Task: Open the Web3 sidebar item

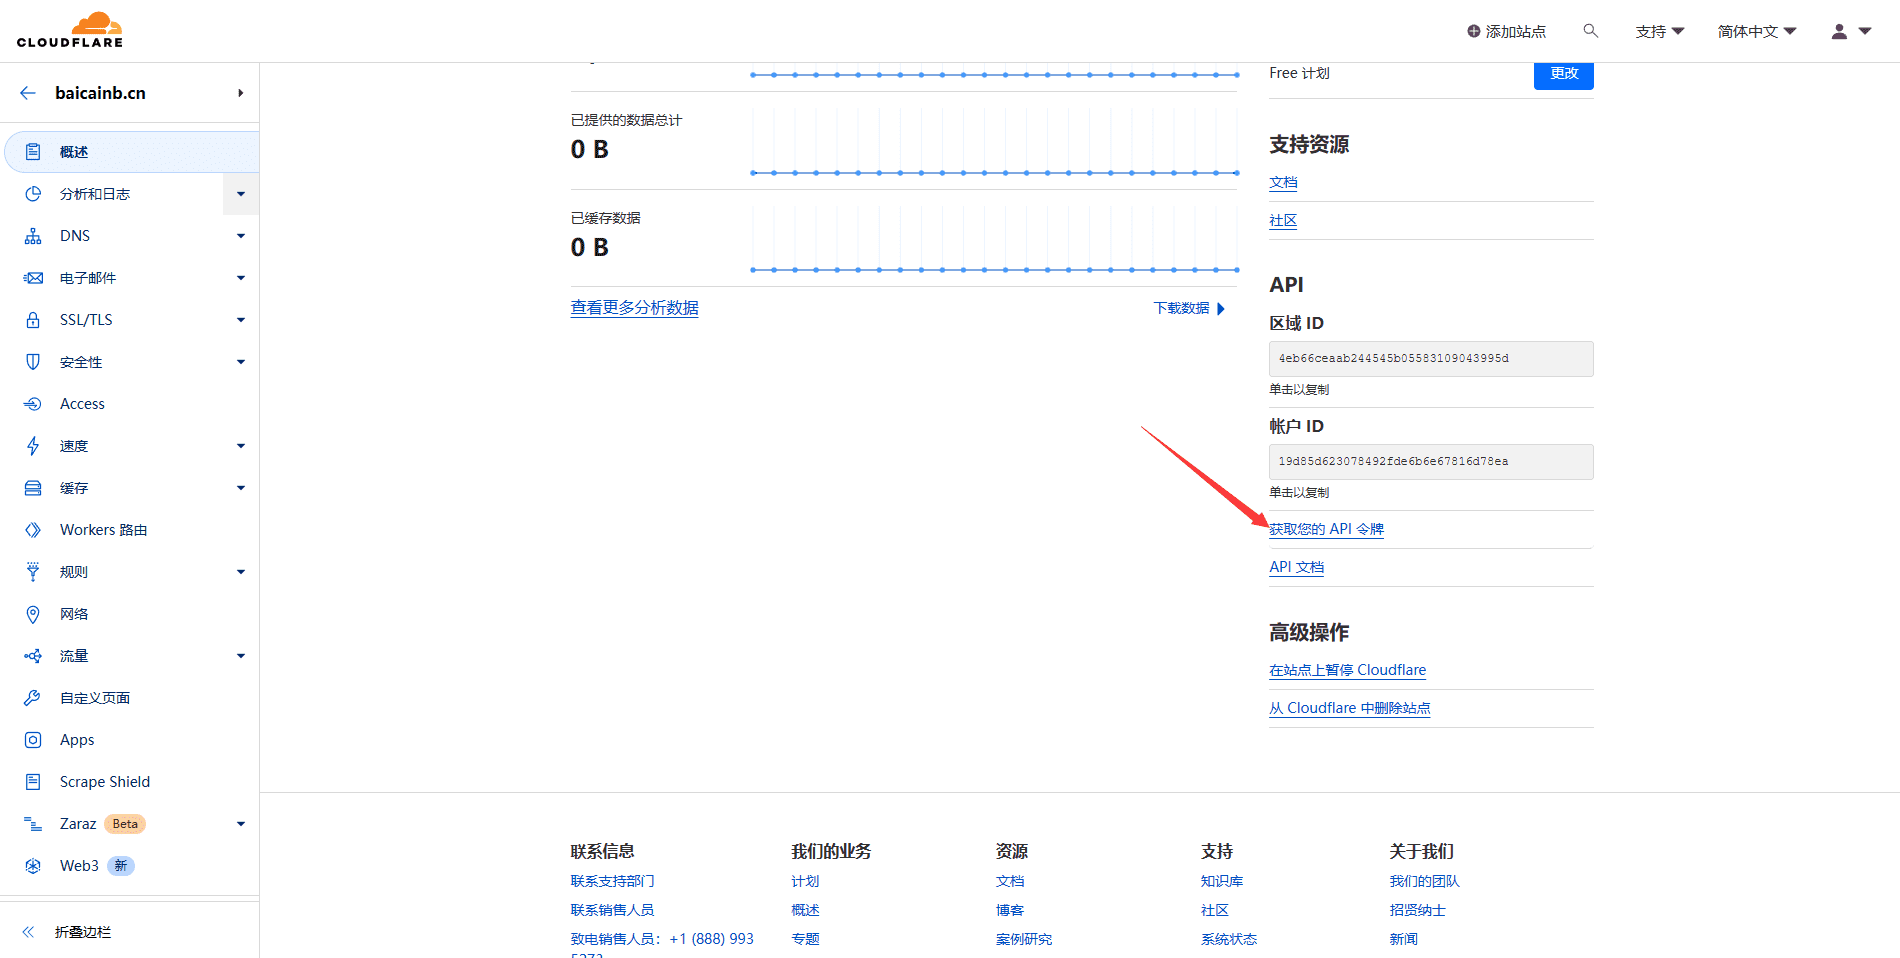Action: 78,865
